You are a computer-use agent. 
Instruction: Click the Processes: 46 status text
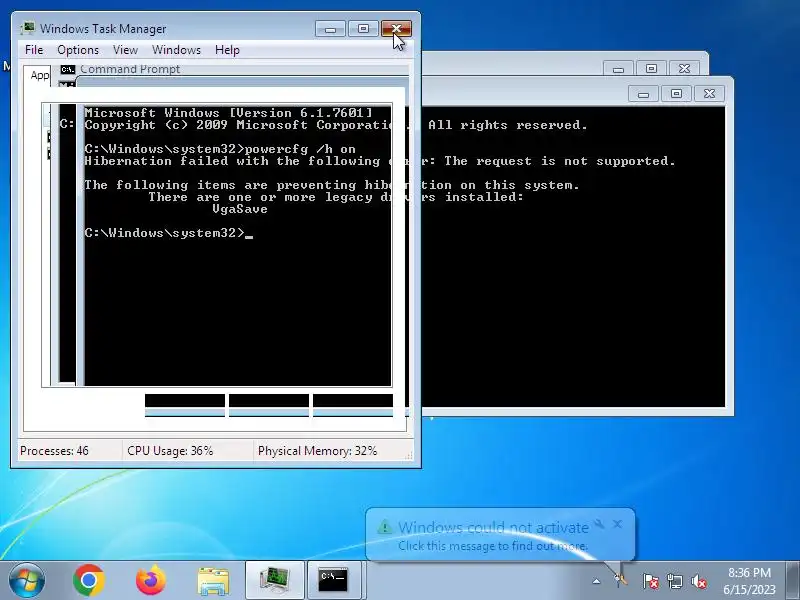tap(54, 451)
